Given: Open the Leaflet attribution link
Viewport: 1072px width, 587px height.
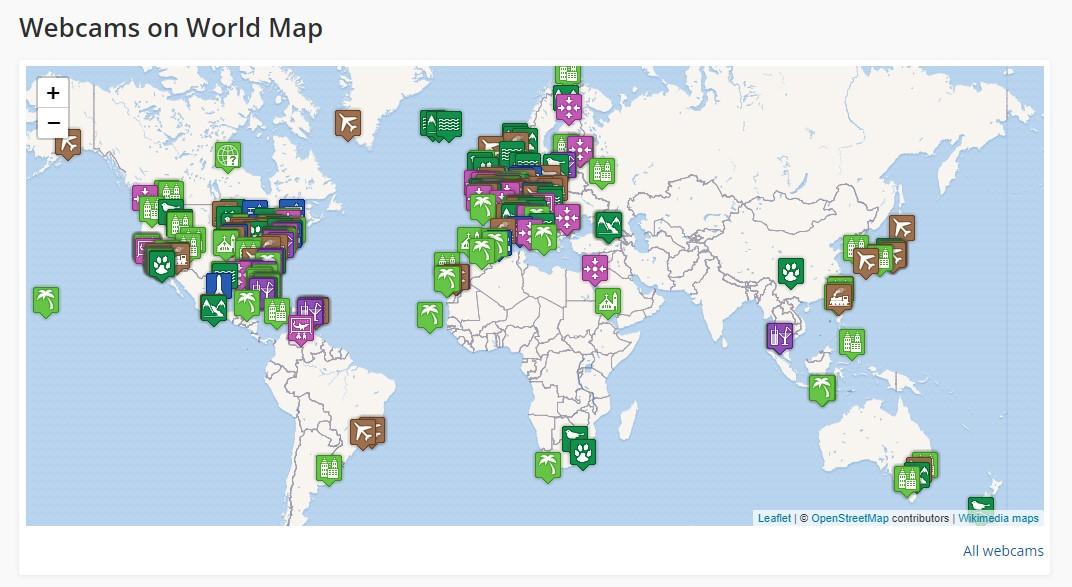Looking at the screenshot, I should pyautogui.click(x=774, y=518).
